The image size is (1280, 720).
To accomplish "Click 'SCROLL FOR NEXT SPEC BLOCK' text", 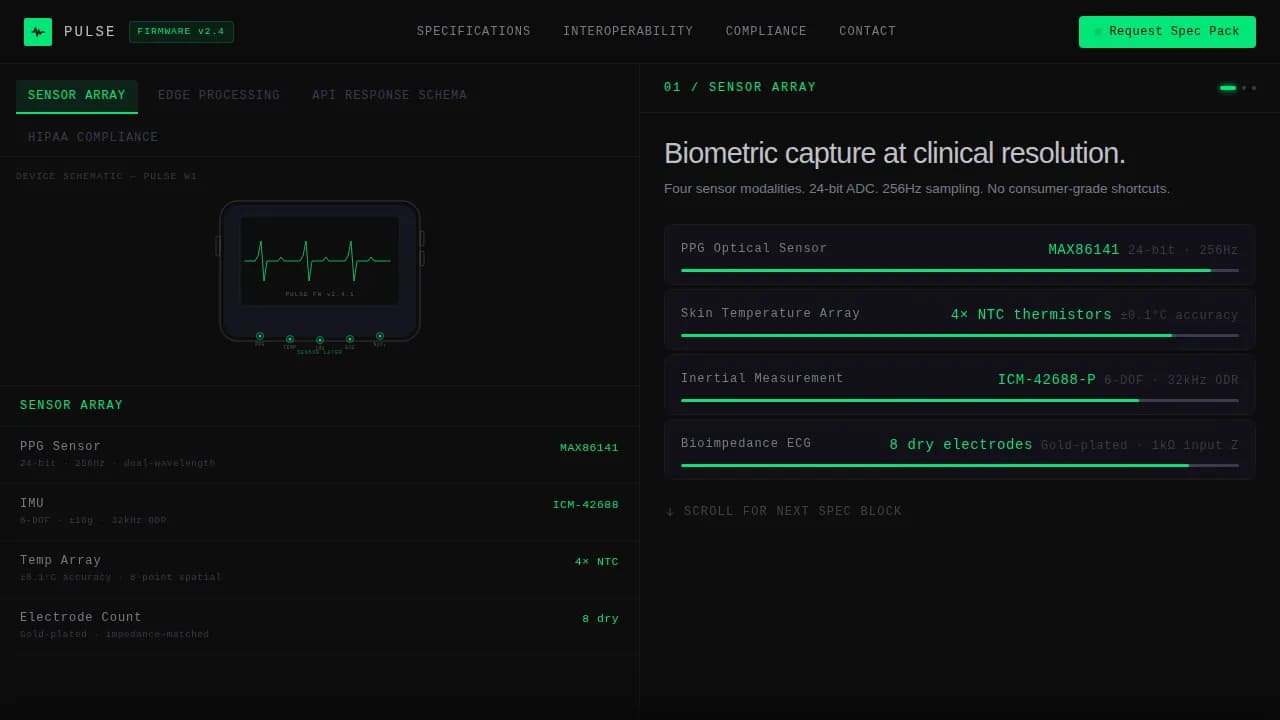I will (793, 511).
